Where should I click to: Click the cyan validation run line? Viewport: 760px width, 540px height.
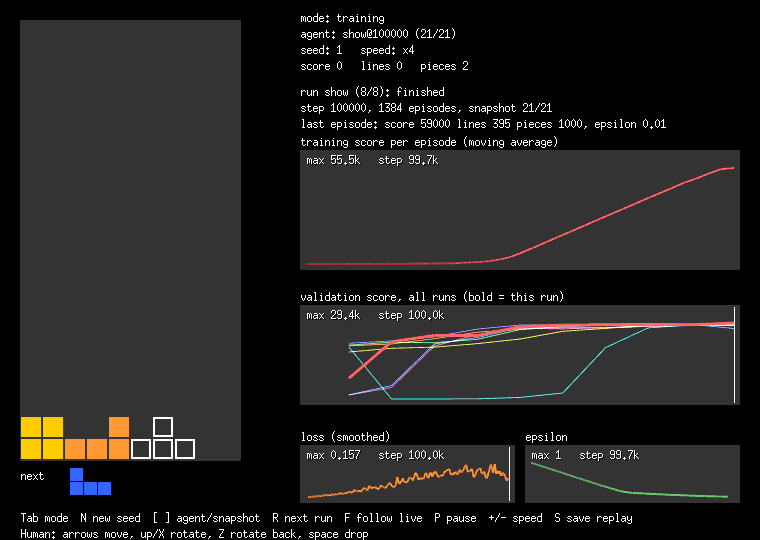(584, 370)
